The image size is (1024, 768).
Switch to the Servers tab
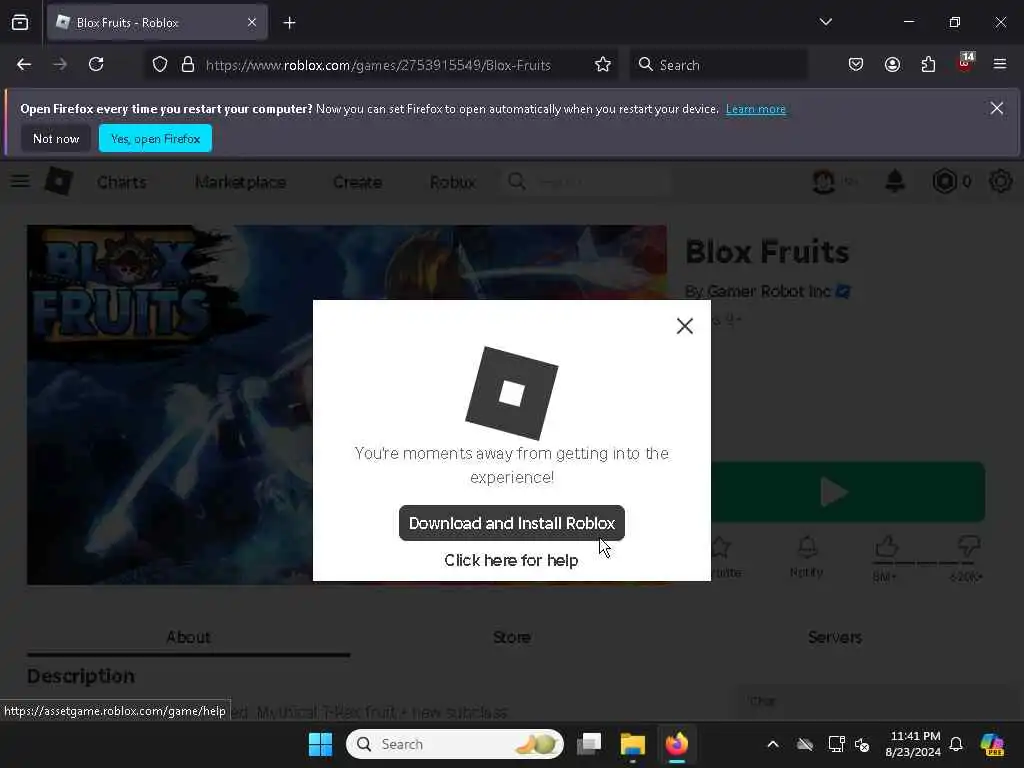tap(835, 637)
